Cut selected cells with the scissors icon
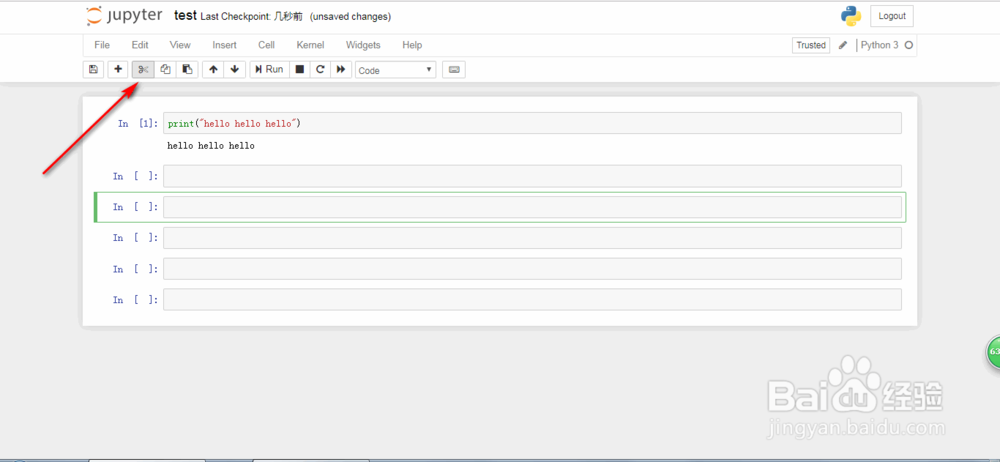This screenshot has height=462, width=1000. (x=143, y=70)
